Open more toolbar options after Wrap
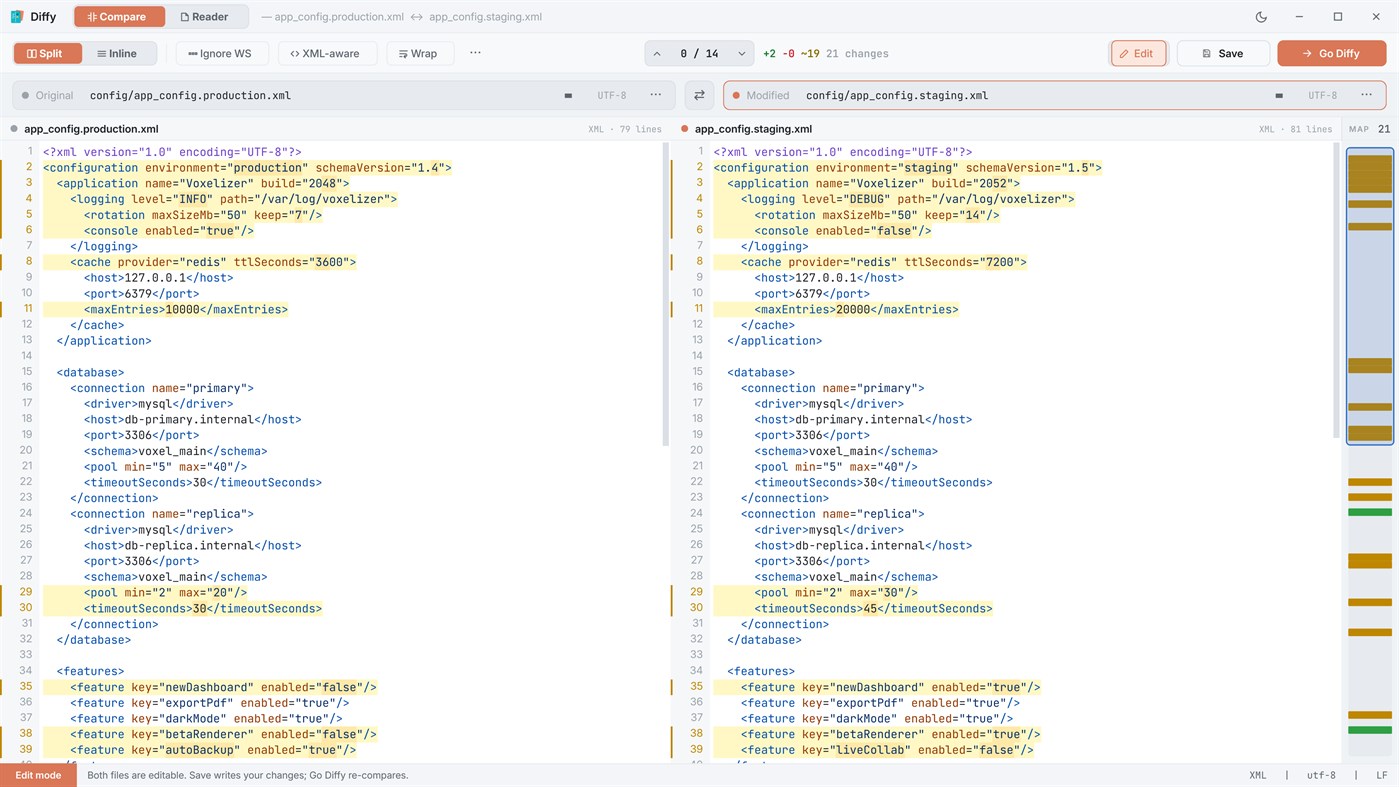 475,53
